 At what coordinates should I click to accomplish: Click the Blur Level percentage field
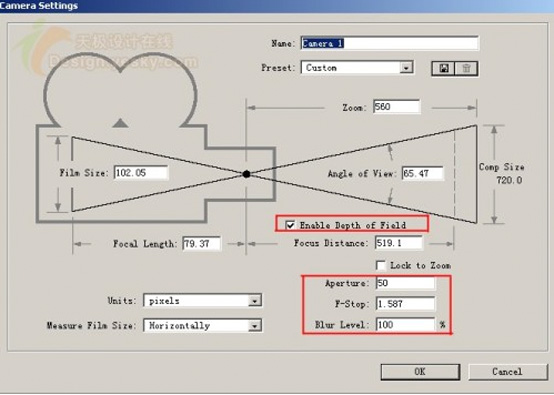pos(405,324)
